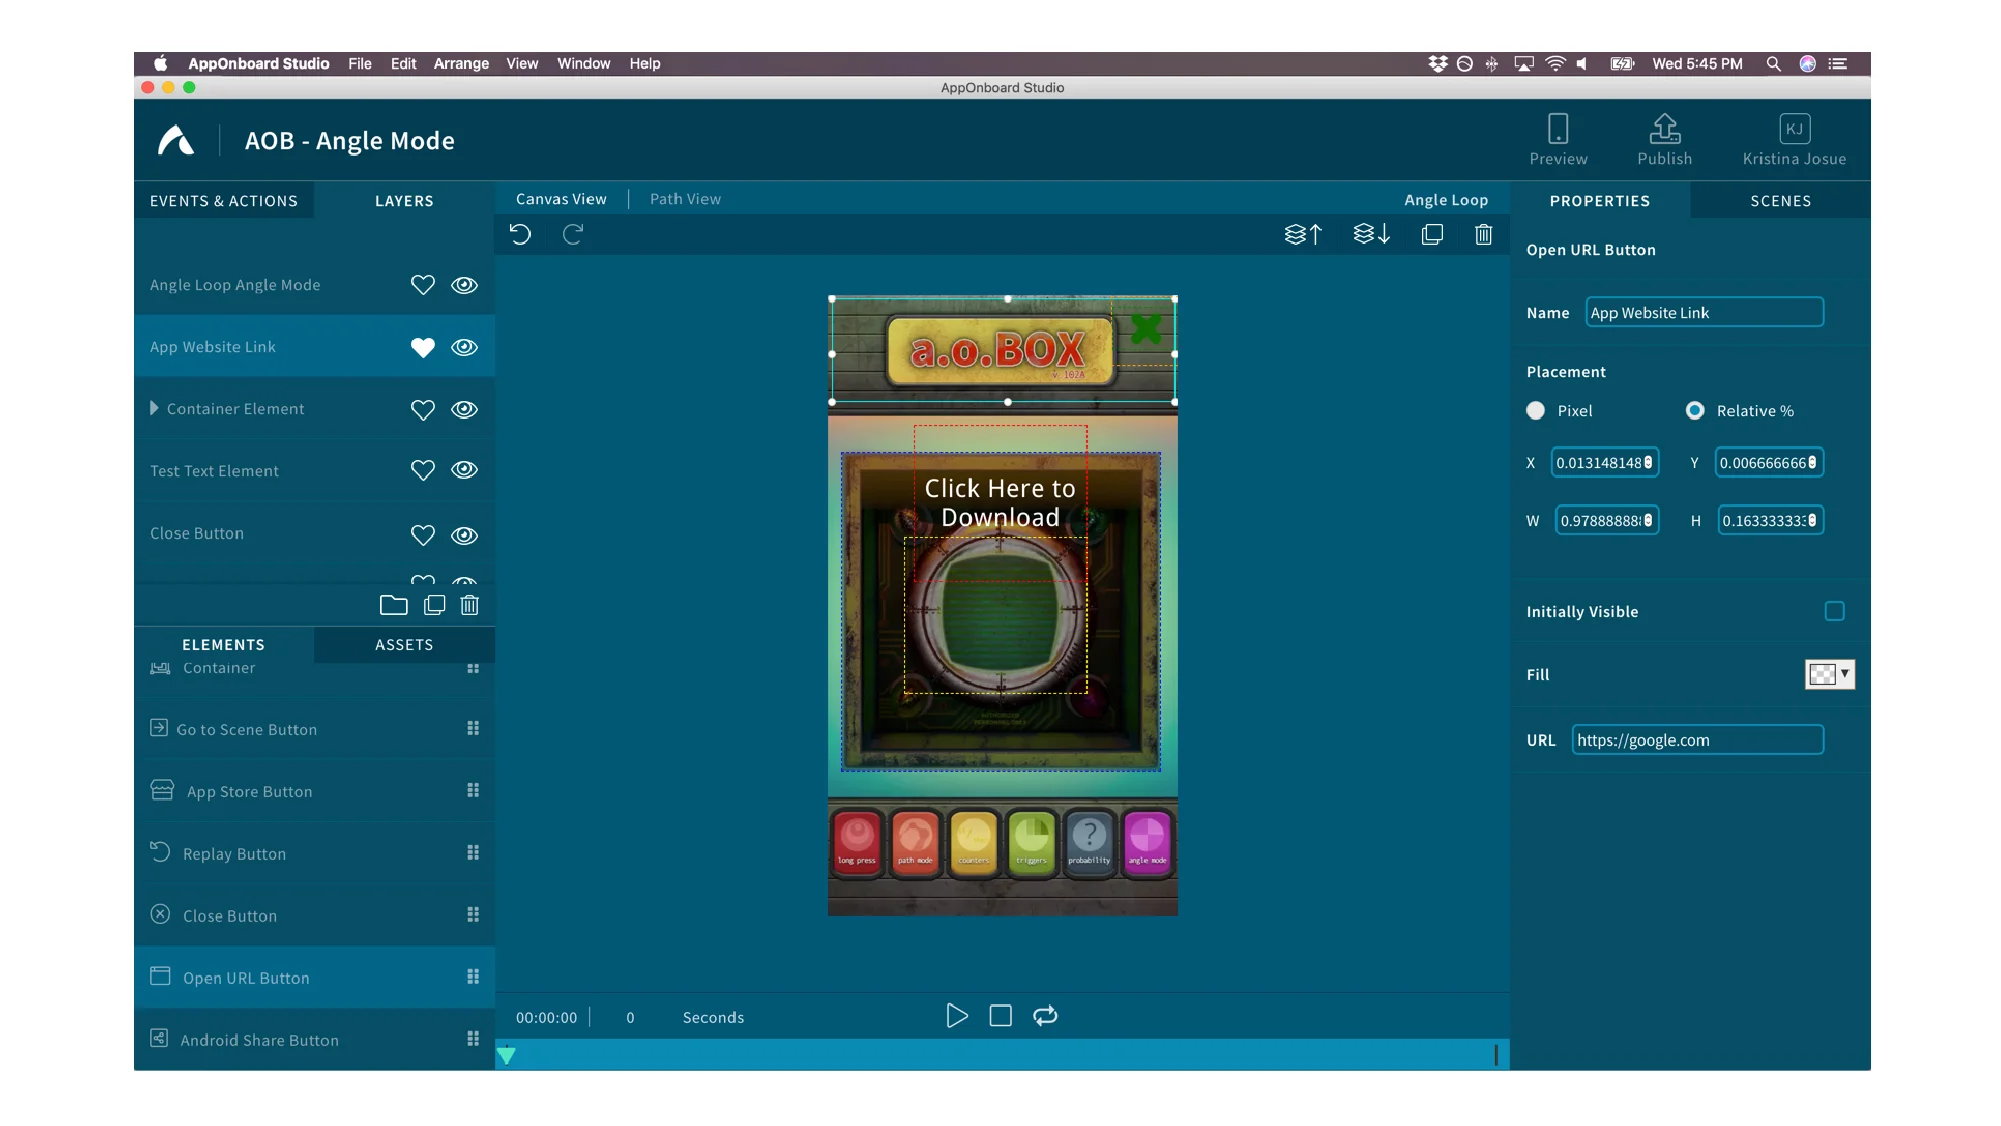Switch to Events & Actions tab

[x=224, y=201]
